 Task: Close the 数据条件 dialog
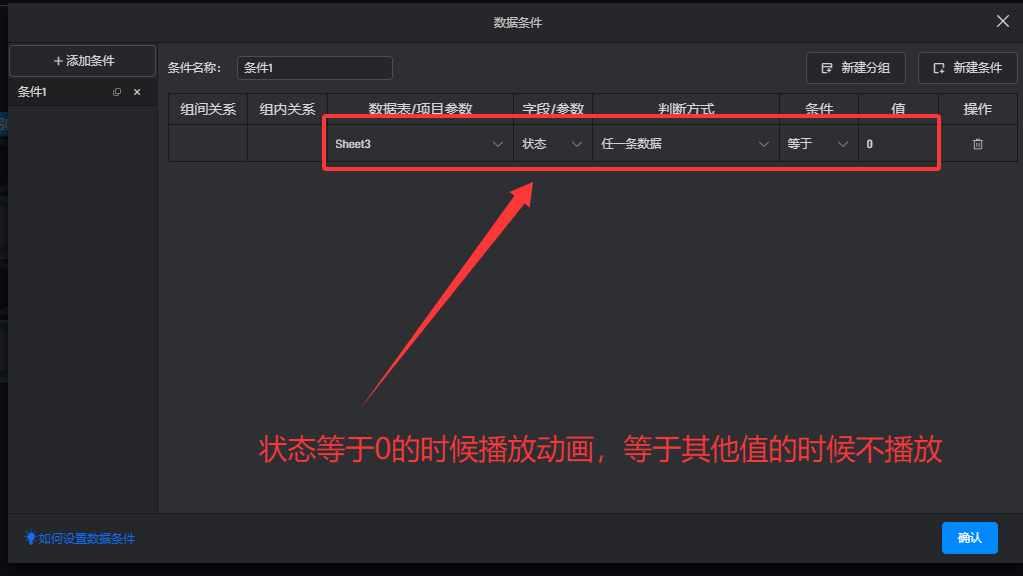click(x=1003, y=22)
